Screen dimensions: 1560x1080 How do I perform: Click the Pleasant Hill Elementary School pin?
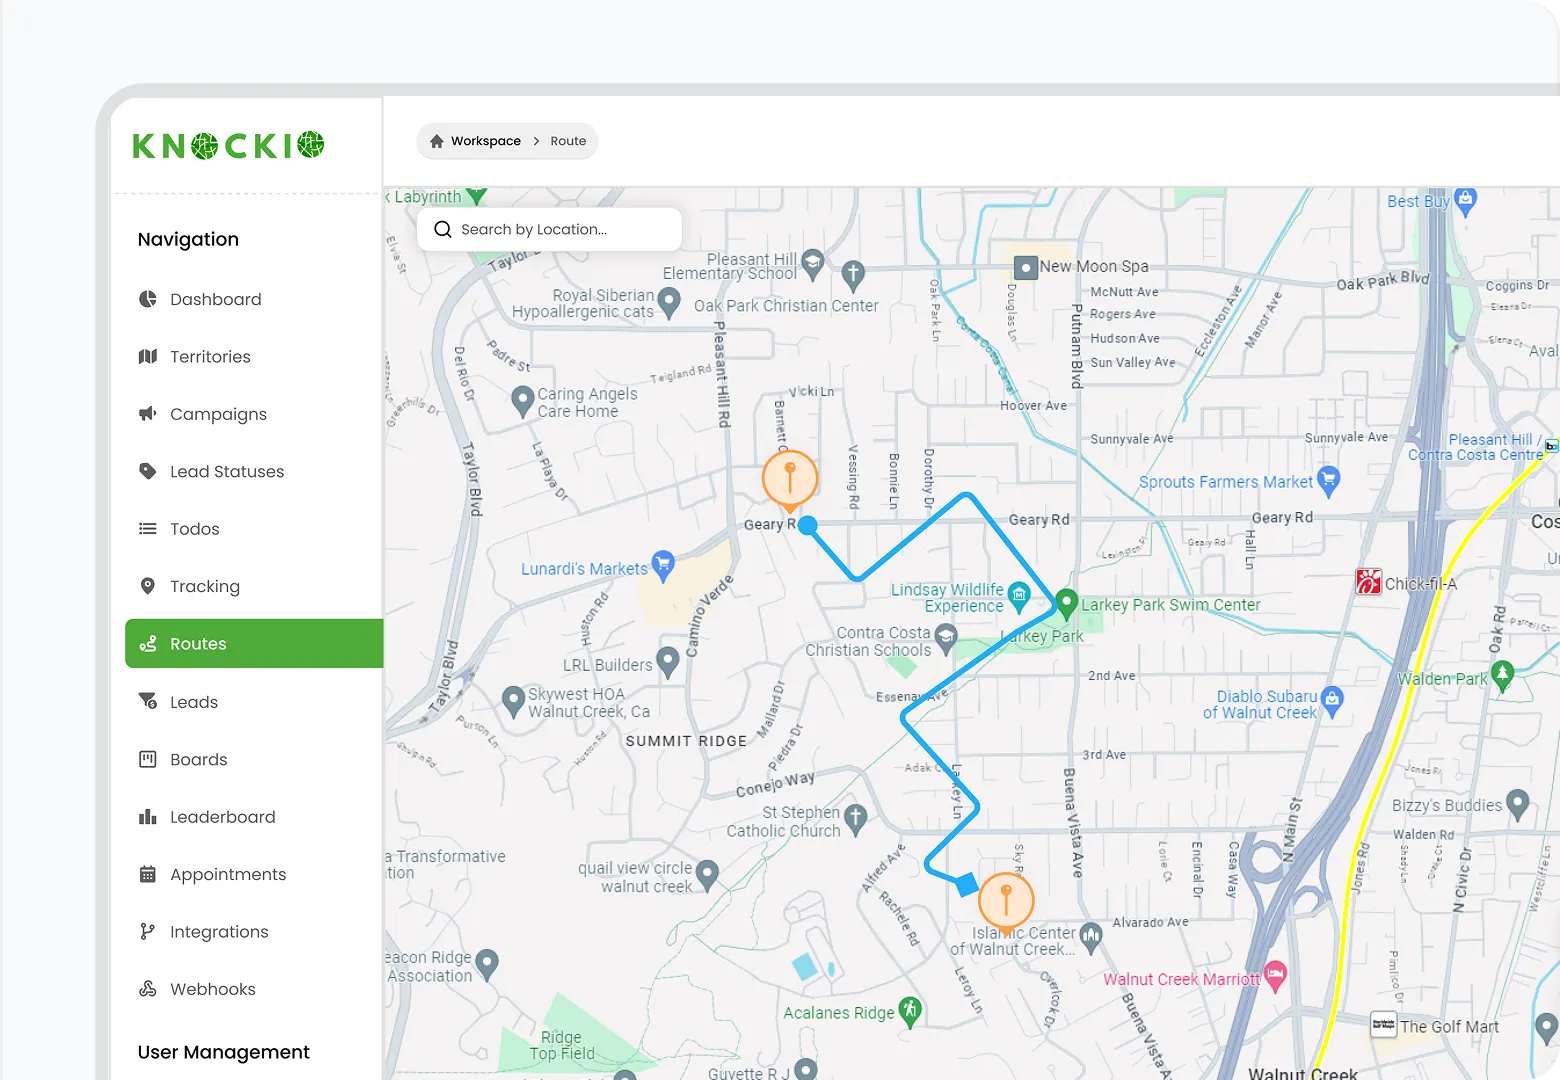(813, 263)
